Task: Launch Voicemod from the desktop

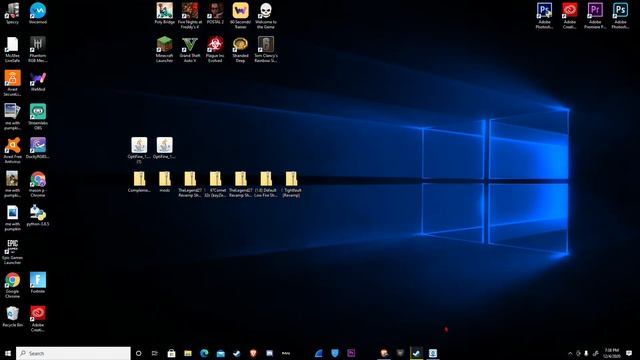Action: 38,13
